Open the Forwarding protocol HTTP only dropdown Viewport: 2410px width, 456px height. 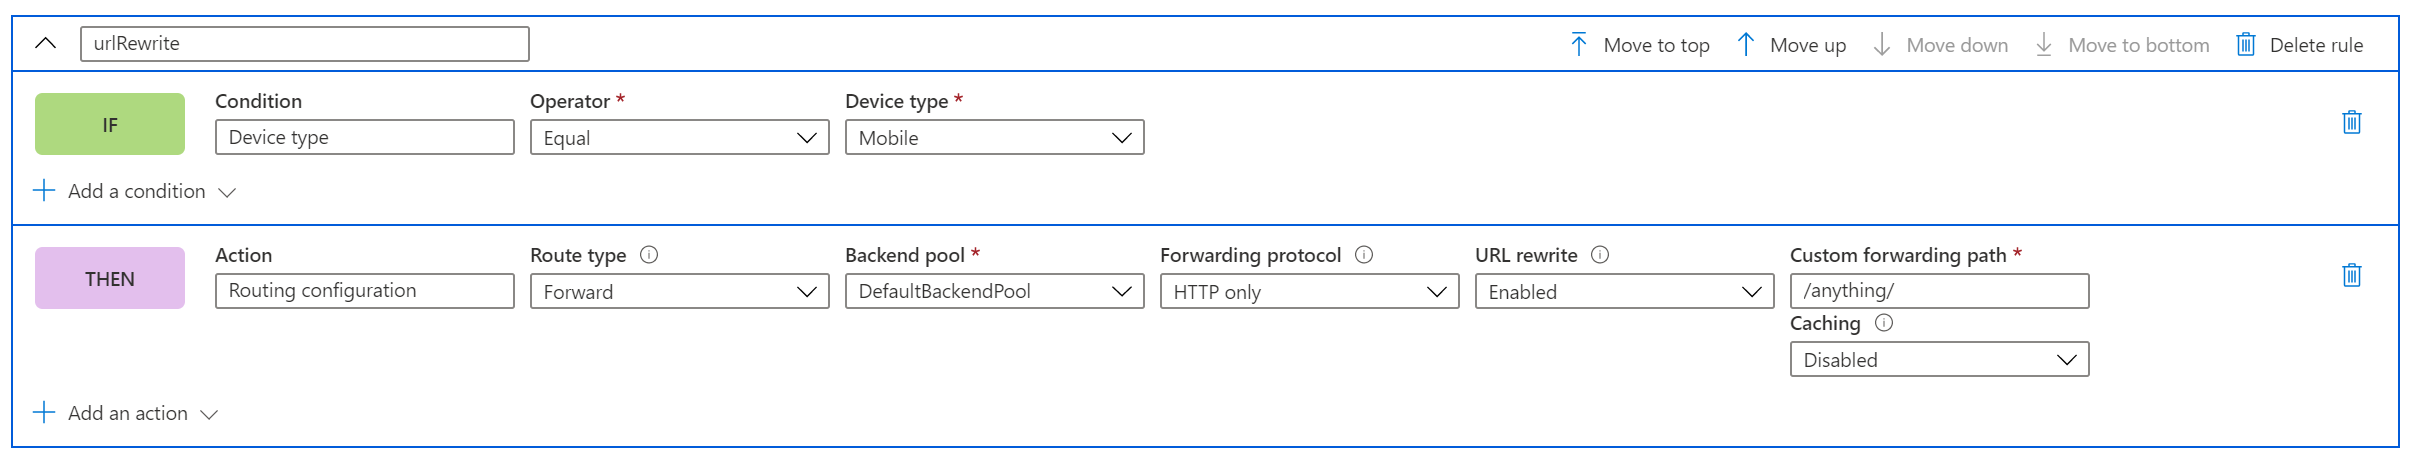1310,292
